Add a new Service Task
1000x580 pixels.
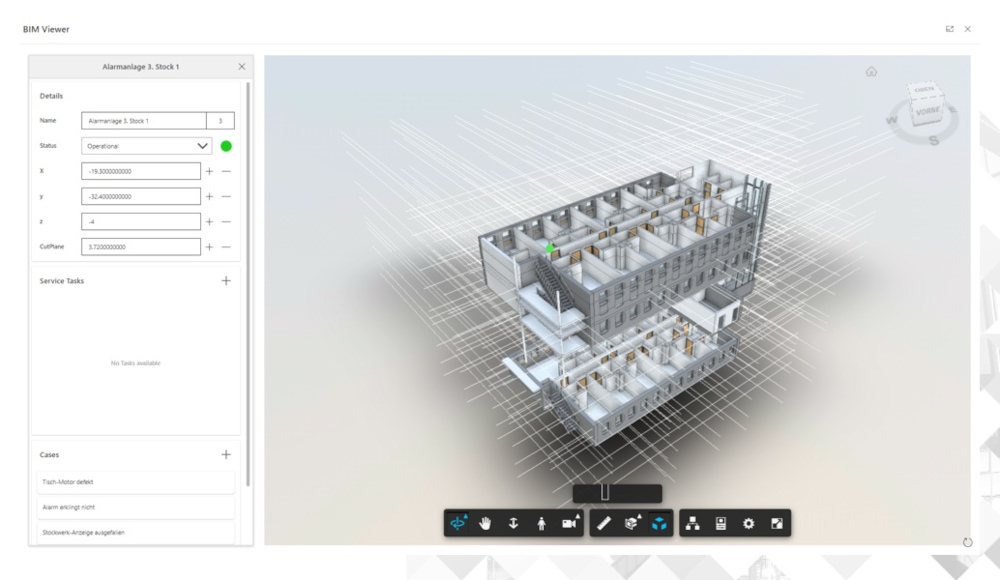click(x=227, y=280)
